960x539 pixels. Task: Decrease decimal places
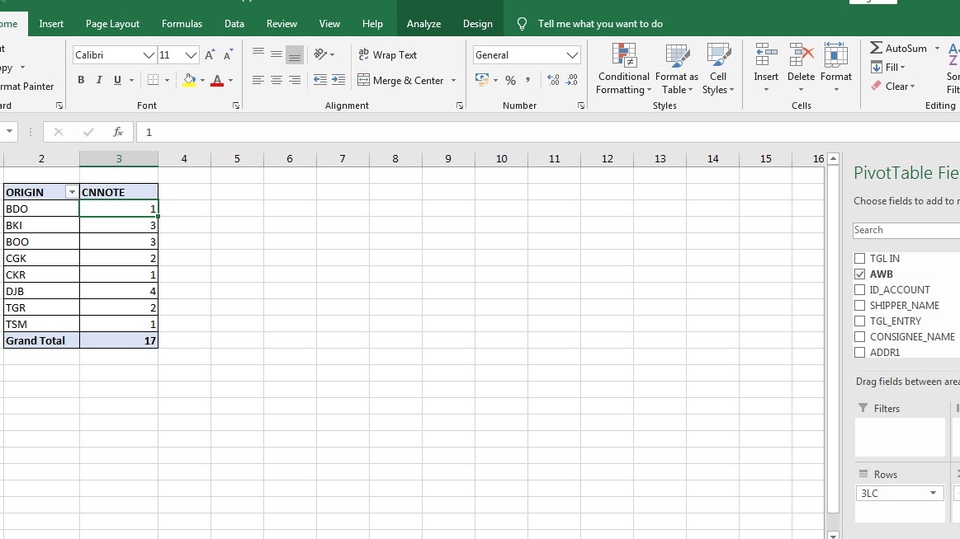tap(572, 80)
